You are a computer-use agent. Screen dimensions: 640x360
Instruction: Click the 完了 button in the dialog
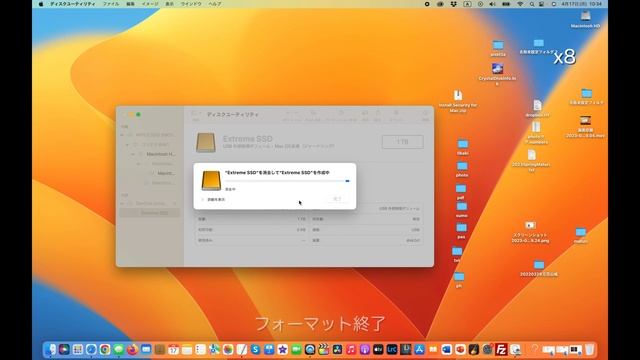[337, 199]
